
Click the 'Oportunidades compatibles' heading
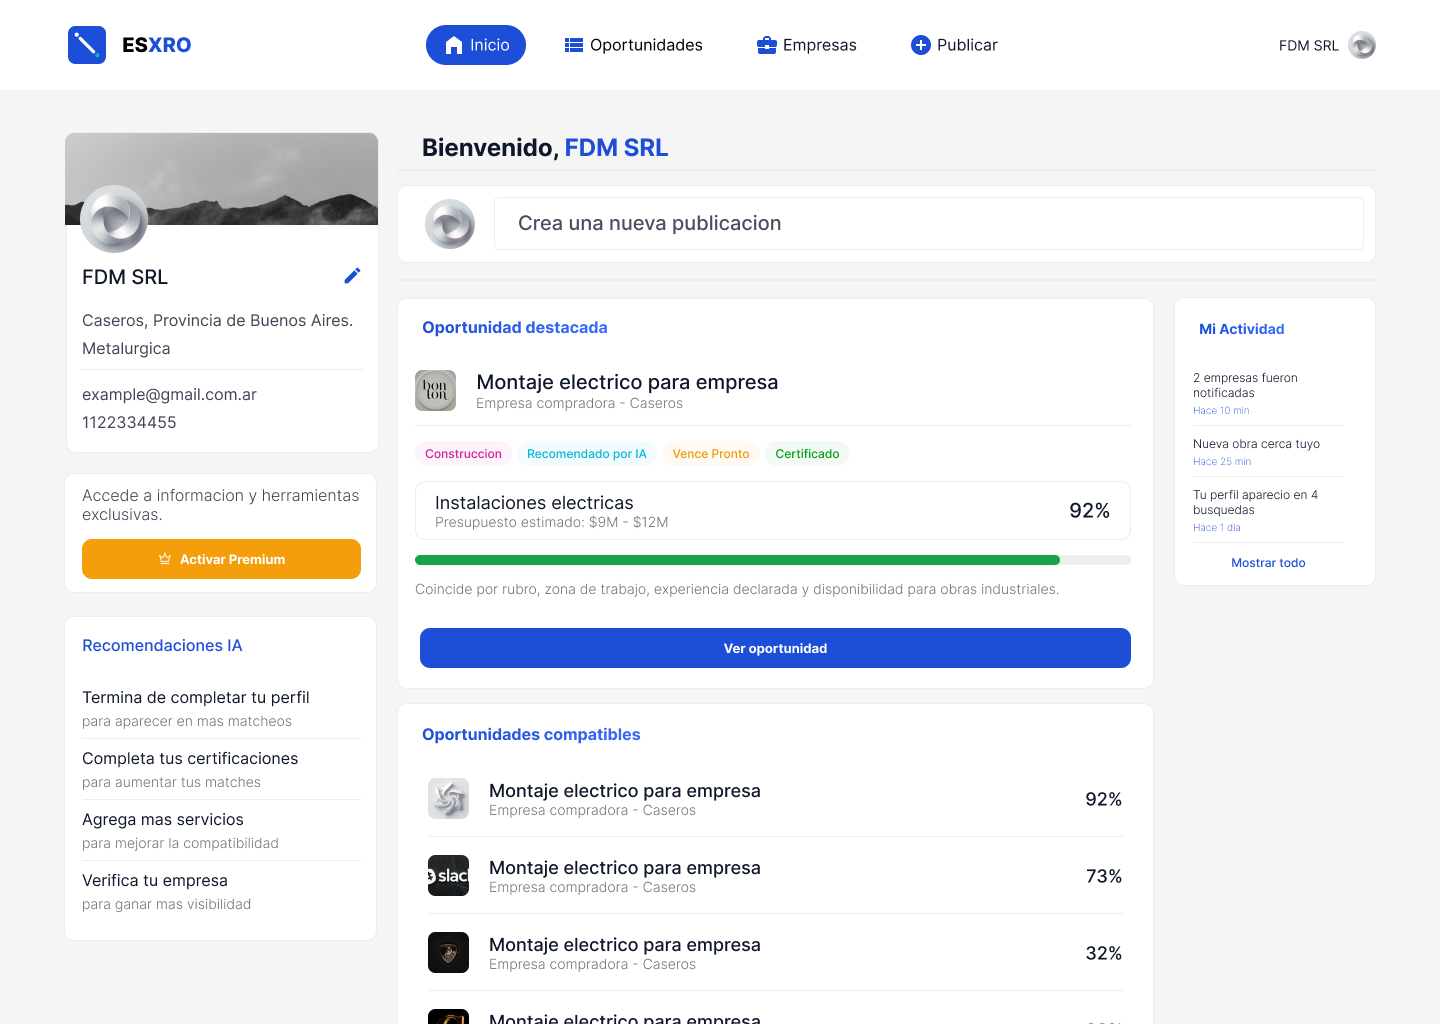click(531, 734)
